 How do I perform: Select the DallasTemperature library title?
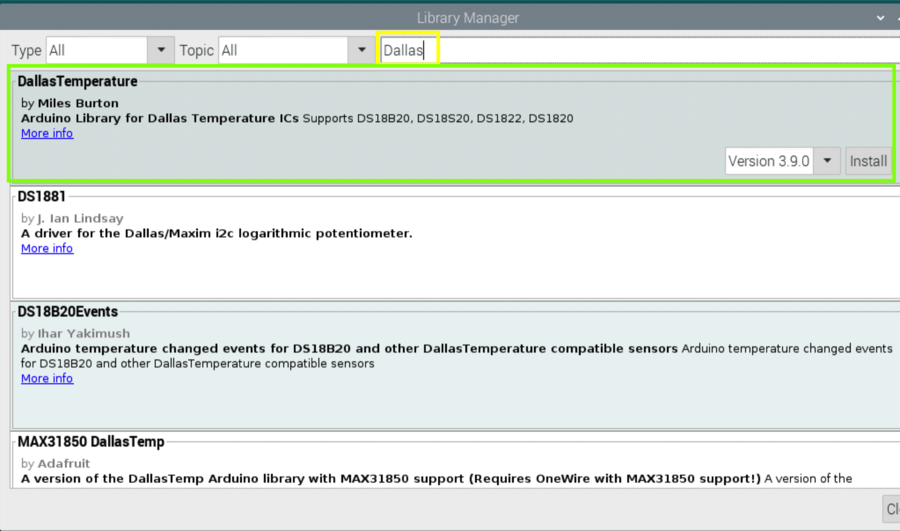pos(77,81)
